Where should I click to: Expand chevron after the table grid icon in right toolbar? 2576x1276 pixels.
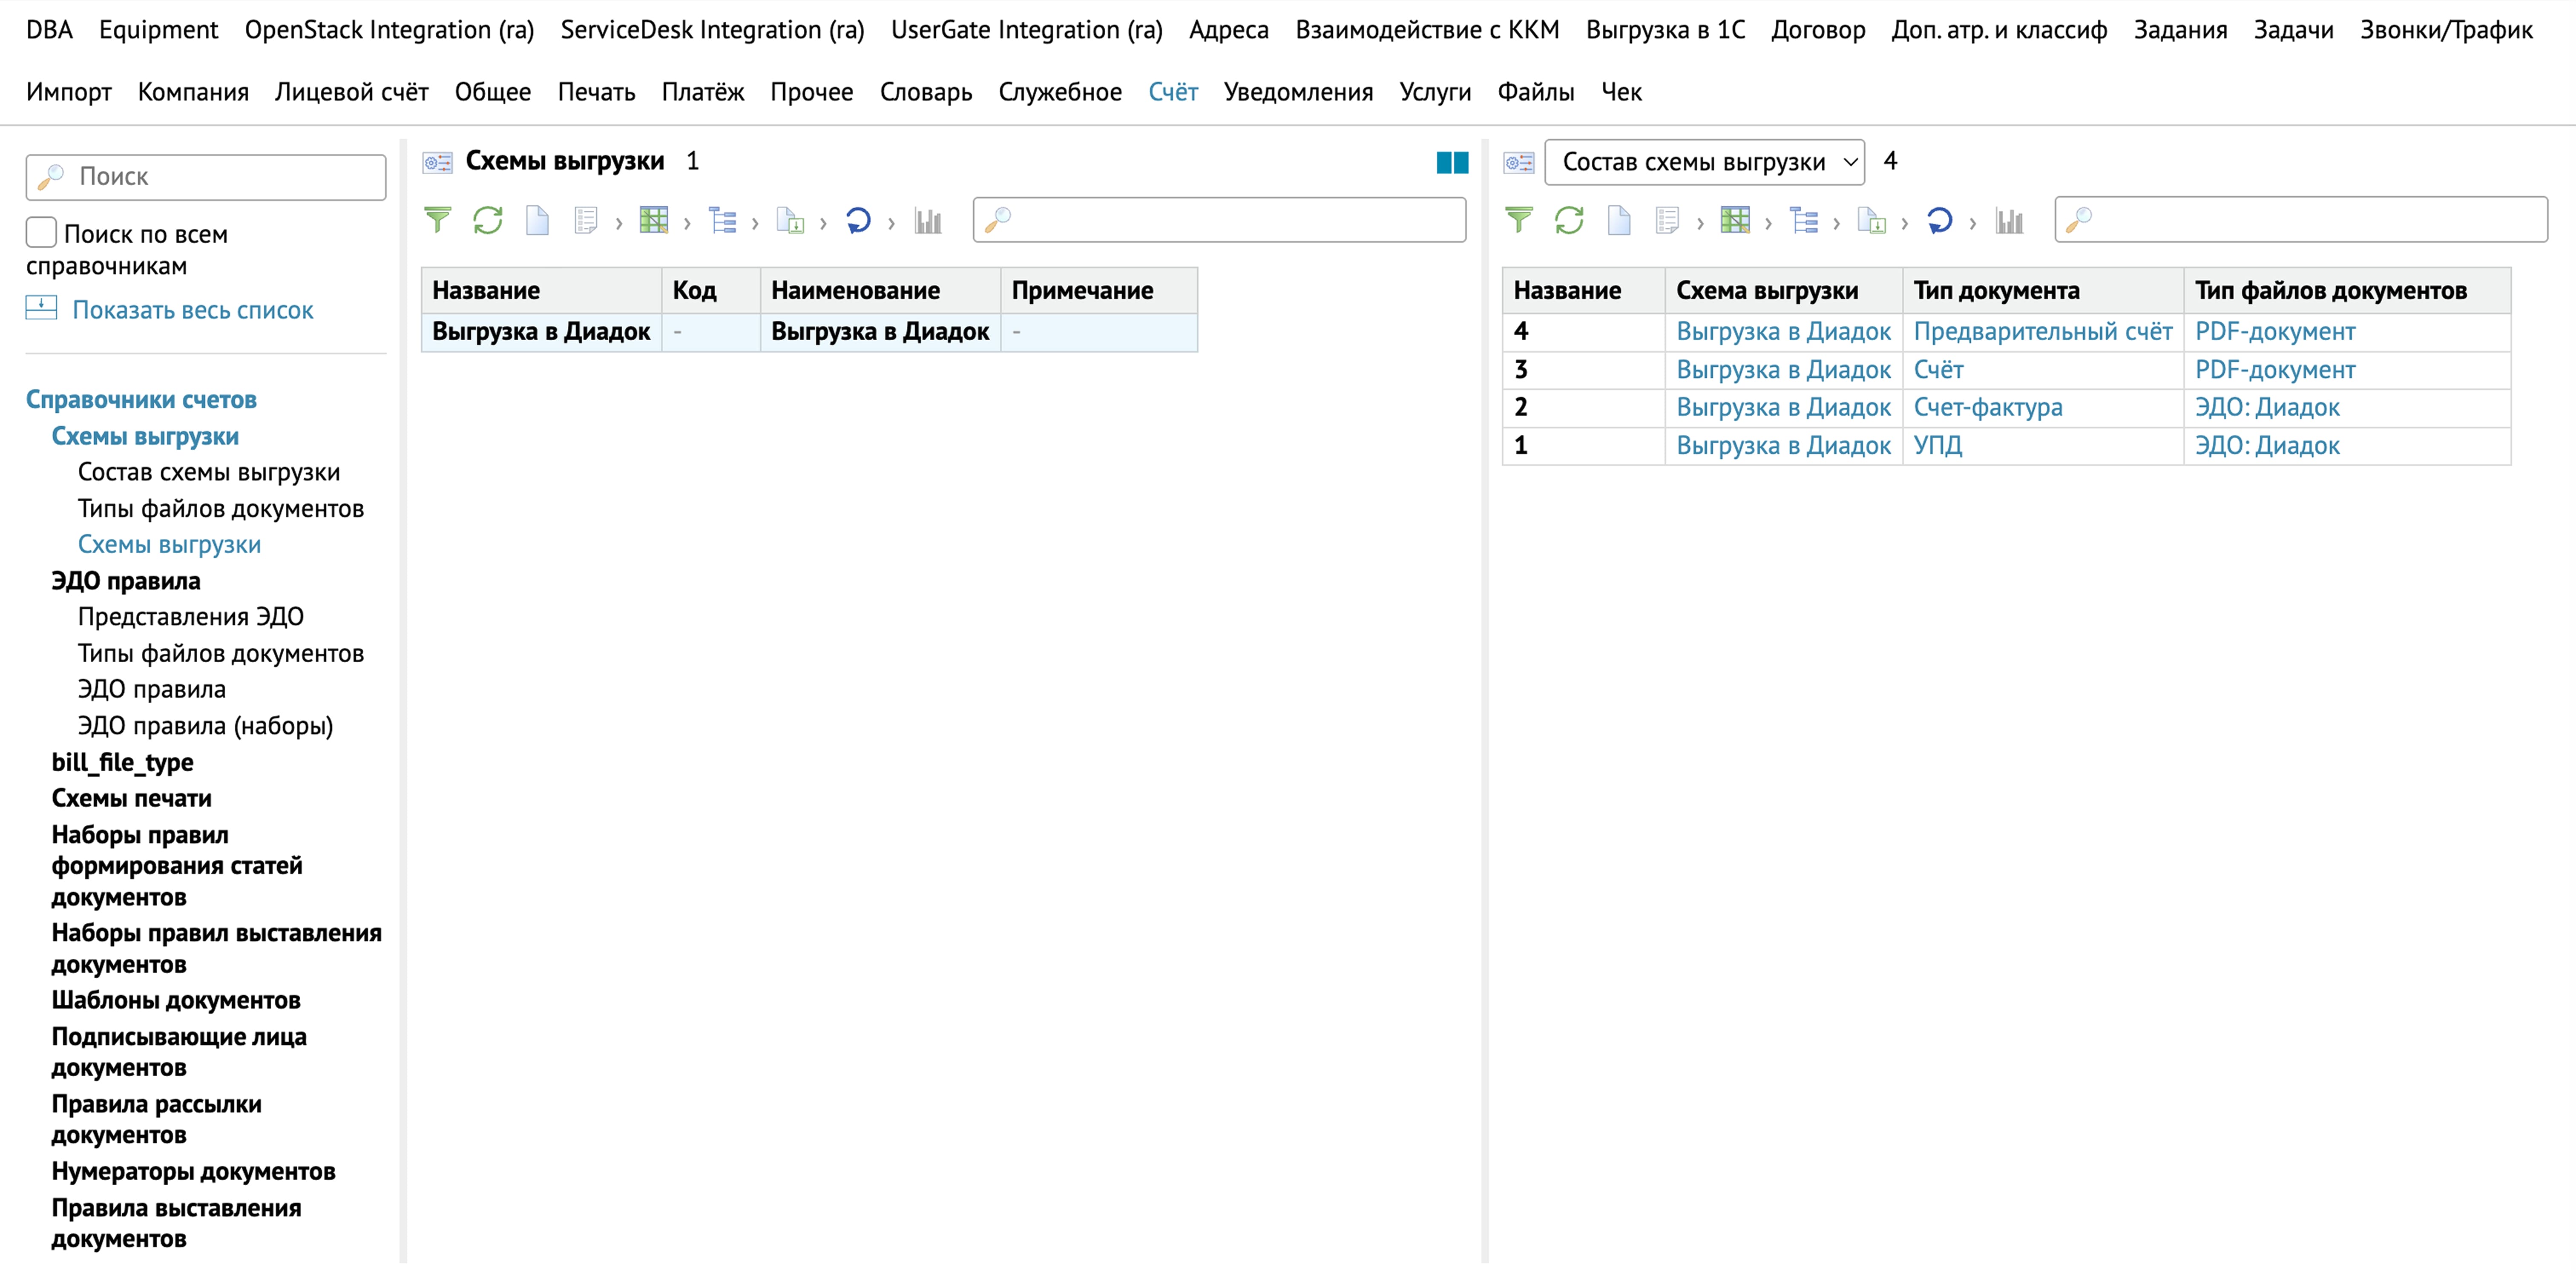point(1768,223)
